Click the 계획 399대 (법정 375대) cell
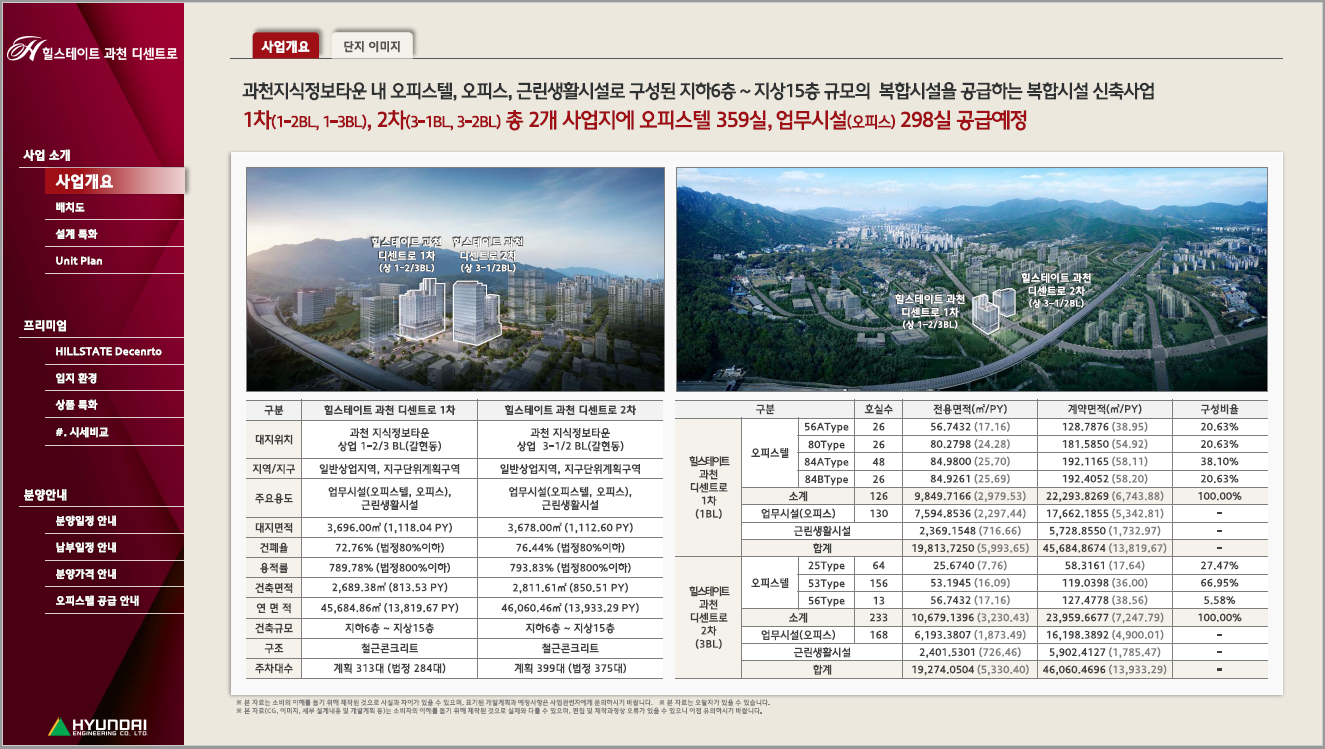Image resolution: width=1325 pixels, height=749 pixels. pos(571,668)
